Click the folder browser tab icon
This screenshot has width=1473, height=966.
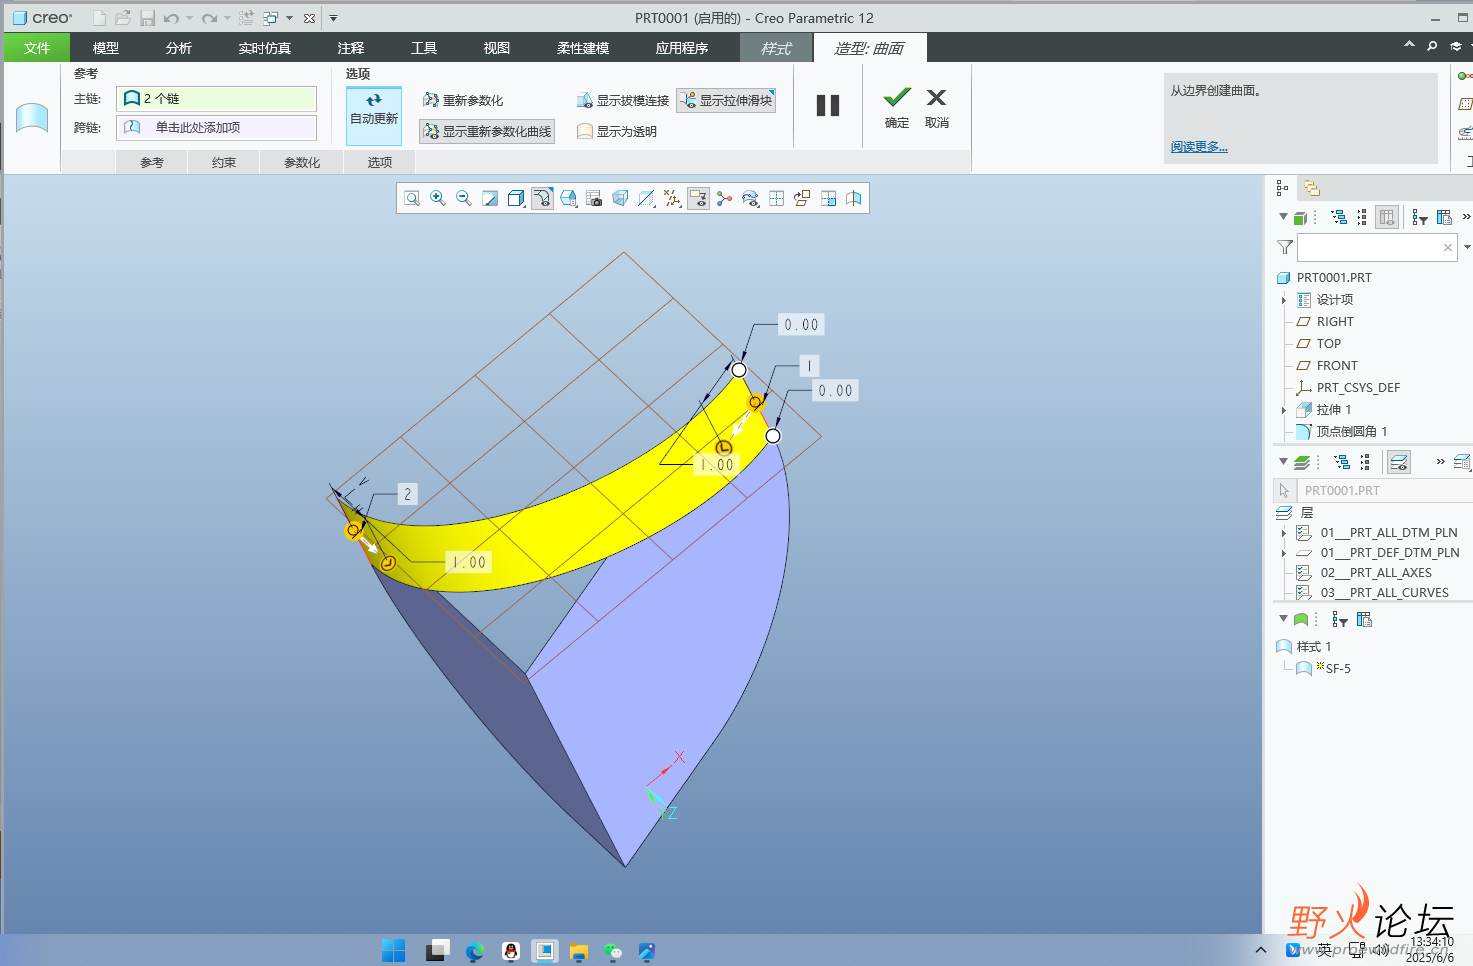click(x=1312, y=188)
